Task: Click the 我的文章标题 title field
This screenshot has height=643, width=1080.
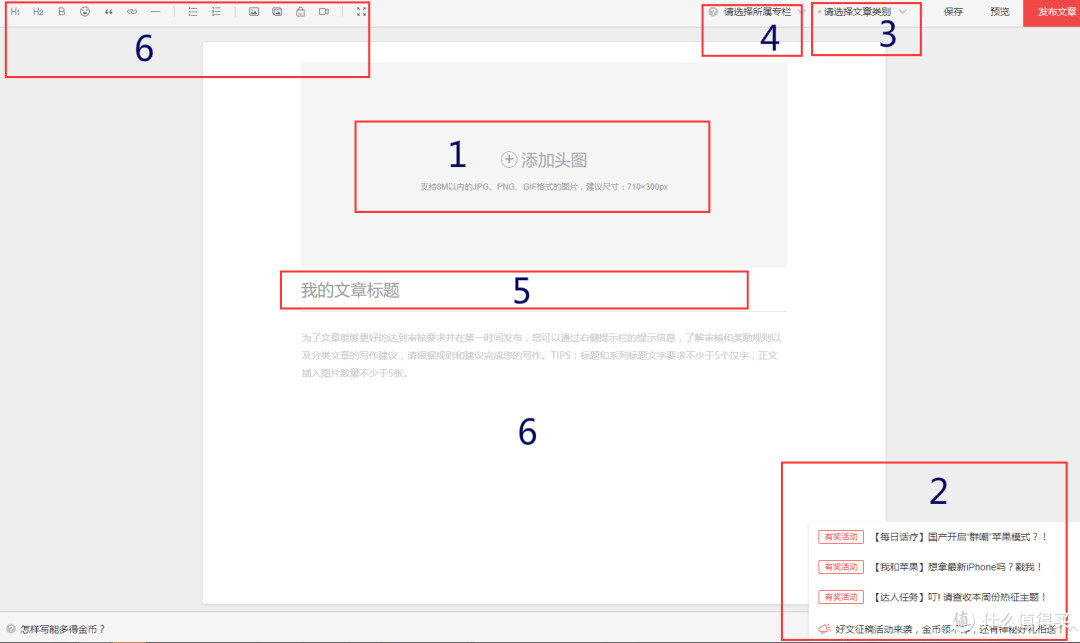Action: click(543, 291)
